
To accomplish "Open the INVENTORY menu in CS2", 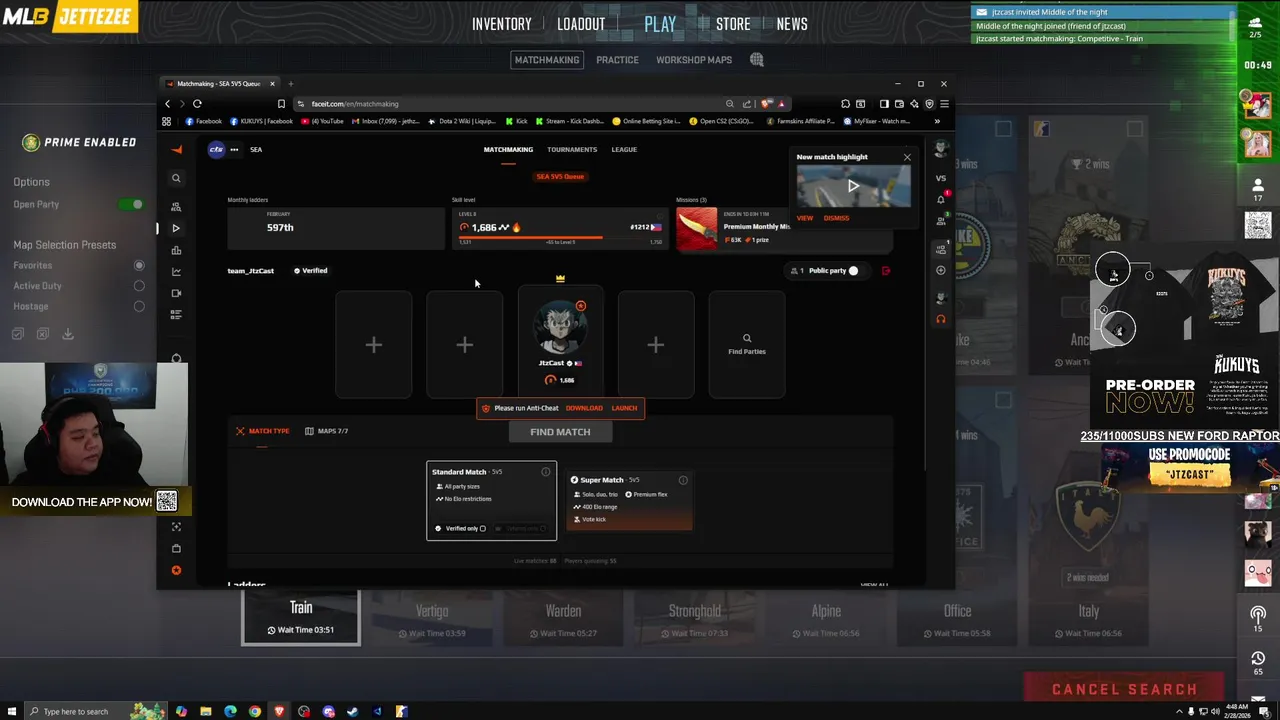I will [x=502, y=24].
